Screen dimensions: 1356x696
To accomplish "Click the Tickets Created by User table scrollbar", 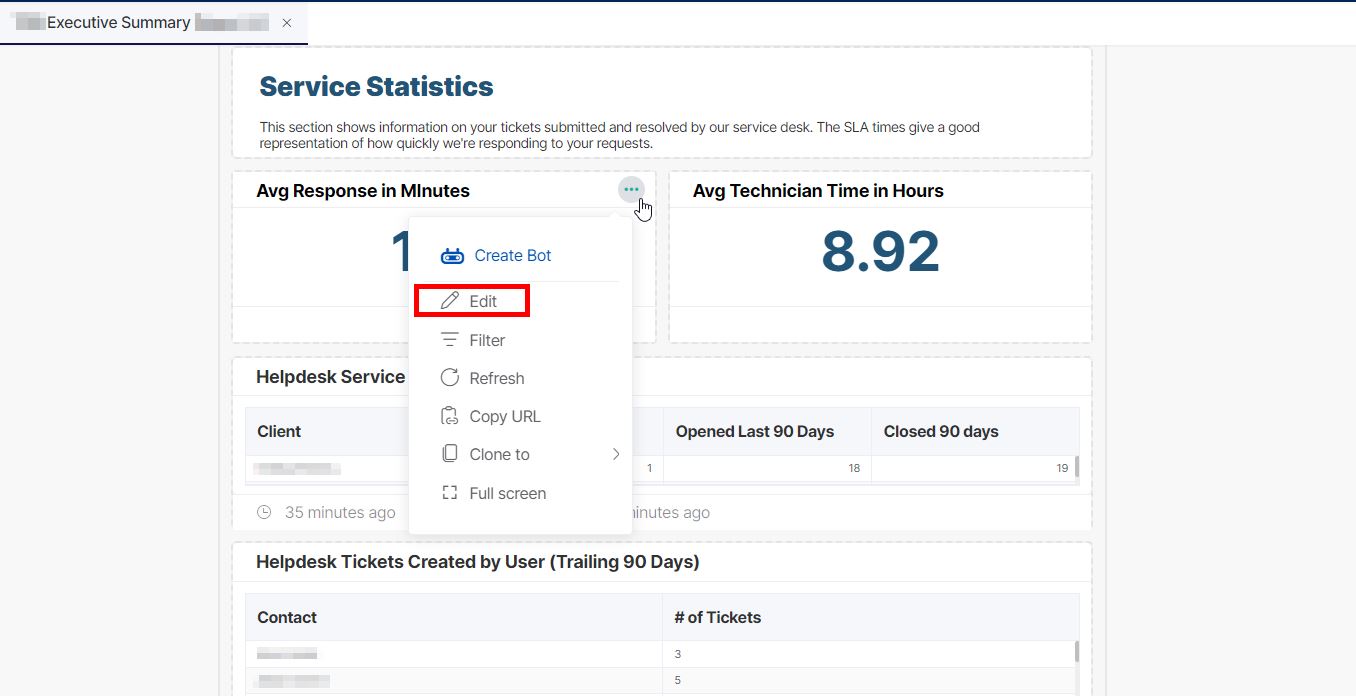I will 1077,653.
